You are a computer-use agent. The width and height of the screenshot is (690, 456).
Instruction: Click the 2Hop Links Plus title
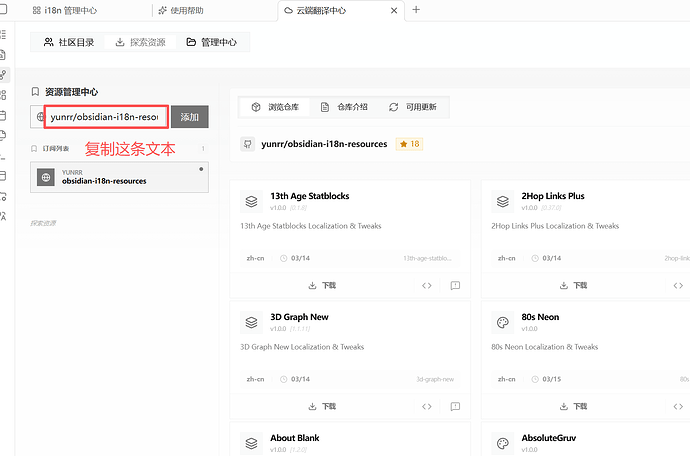553,196
